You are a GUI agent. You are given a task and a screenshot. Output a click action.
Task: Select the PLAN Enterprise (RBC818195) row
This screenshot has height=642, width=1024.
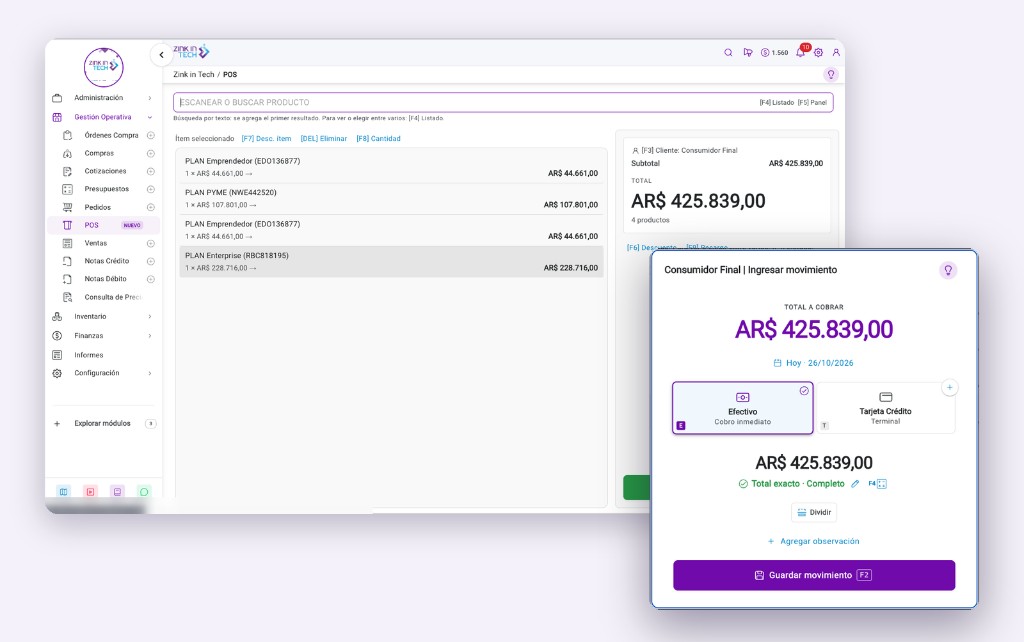click(x=391, y=262)
